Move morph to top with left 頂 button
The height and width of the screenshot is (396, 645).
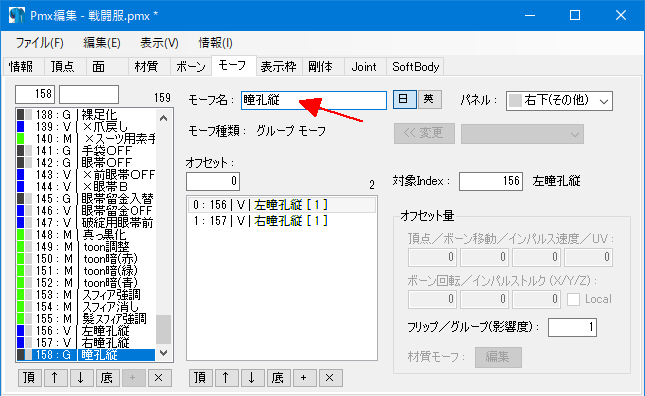click(29, 377)
